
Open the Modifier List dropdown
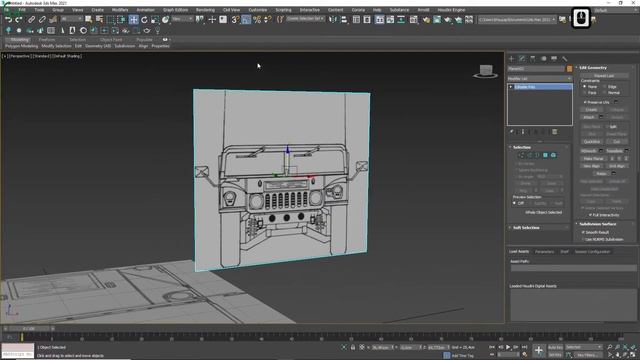click(539, 78)
